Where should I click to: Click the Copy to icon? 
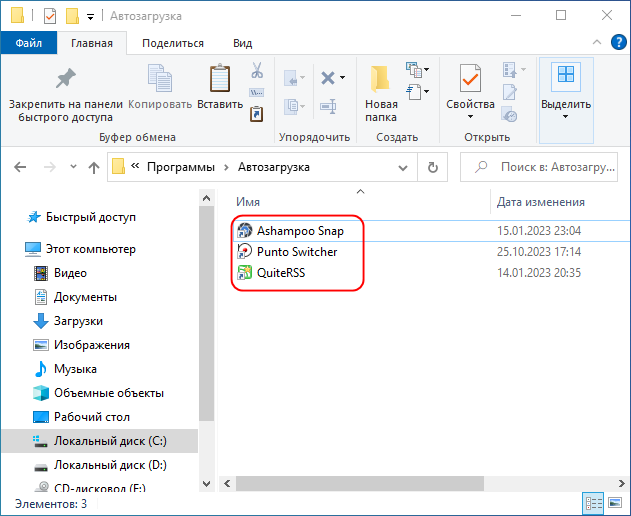[x=291, y=106]
